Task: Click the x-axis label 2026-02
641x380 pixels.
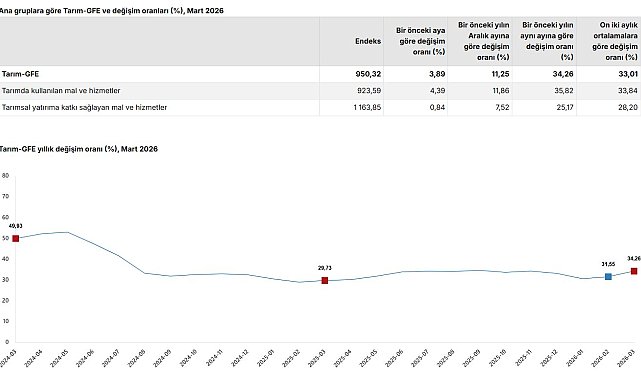Action: [600, 358]
